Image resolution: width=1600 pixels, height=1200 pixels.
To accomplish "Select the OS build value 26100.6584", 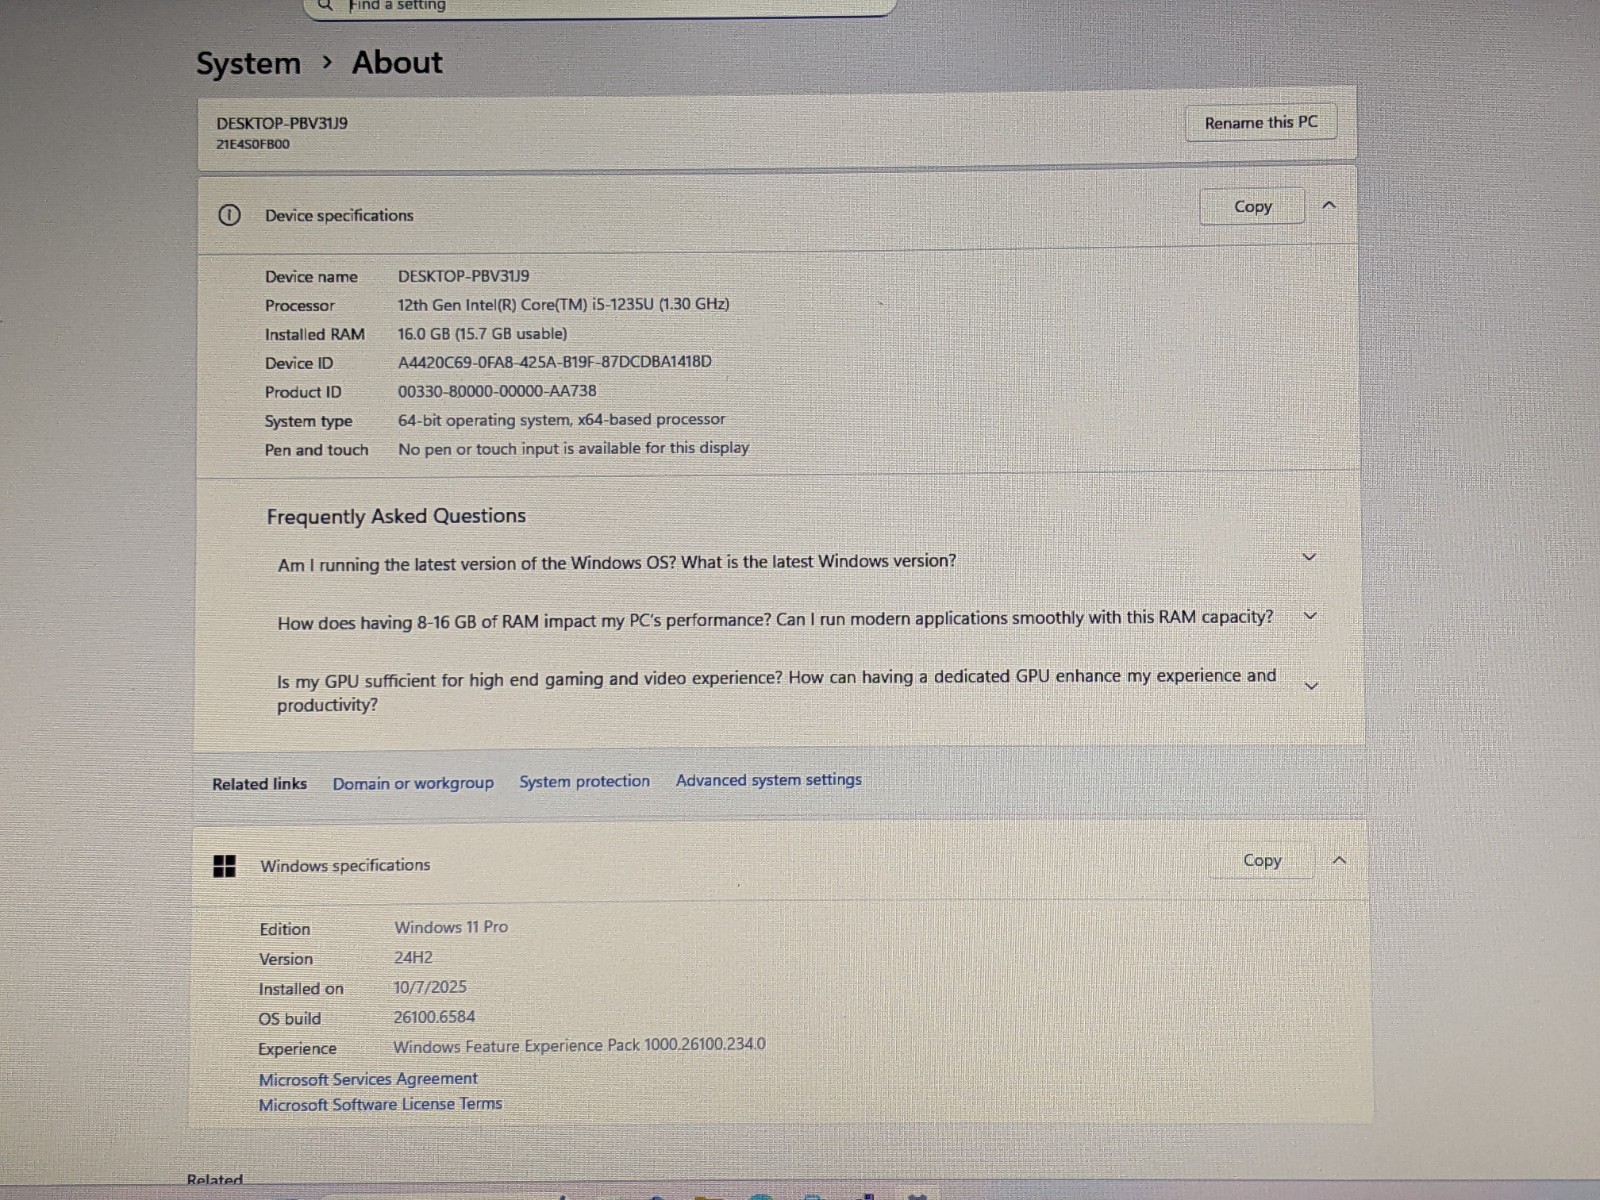I will [x=434, y=1017].
